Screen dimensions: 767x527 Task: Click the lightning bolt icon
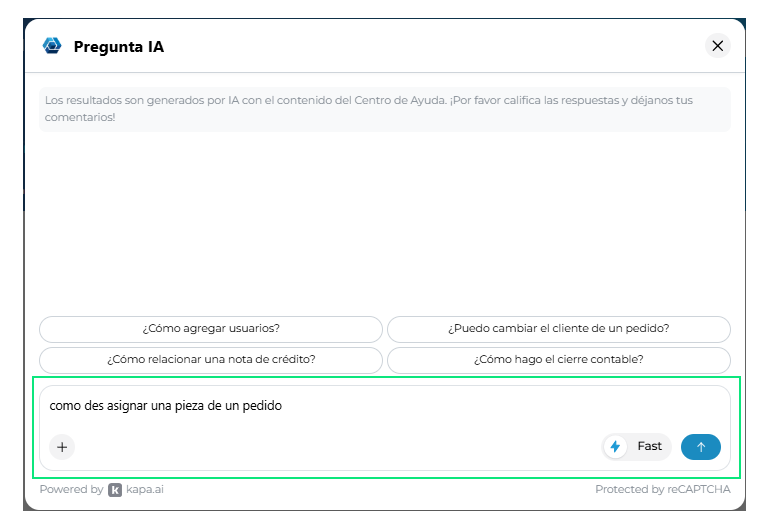(615, 446)
